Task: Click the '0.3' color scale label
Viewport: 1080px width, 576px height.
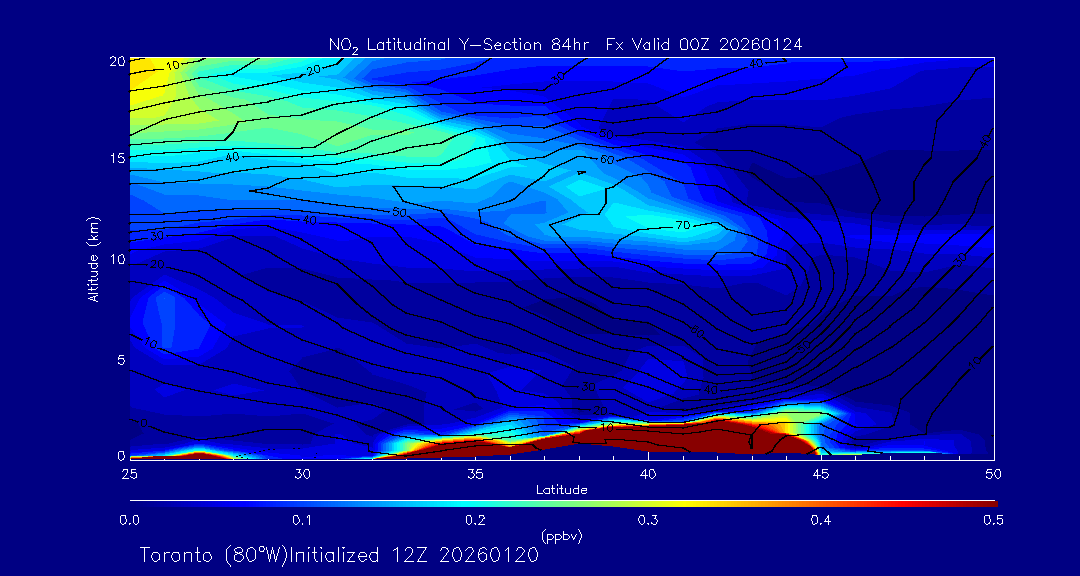Action: pos(648,520)
